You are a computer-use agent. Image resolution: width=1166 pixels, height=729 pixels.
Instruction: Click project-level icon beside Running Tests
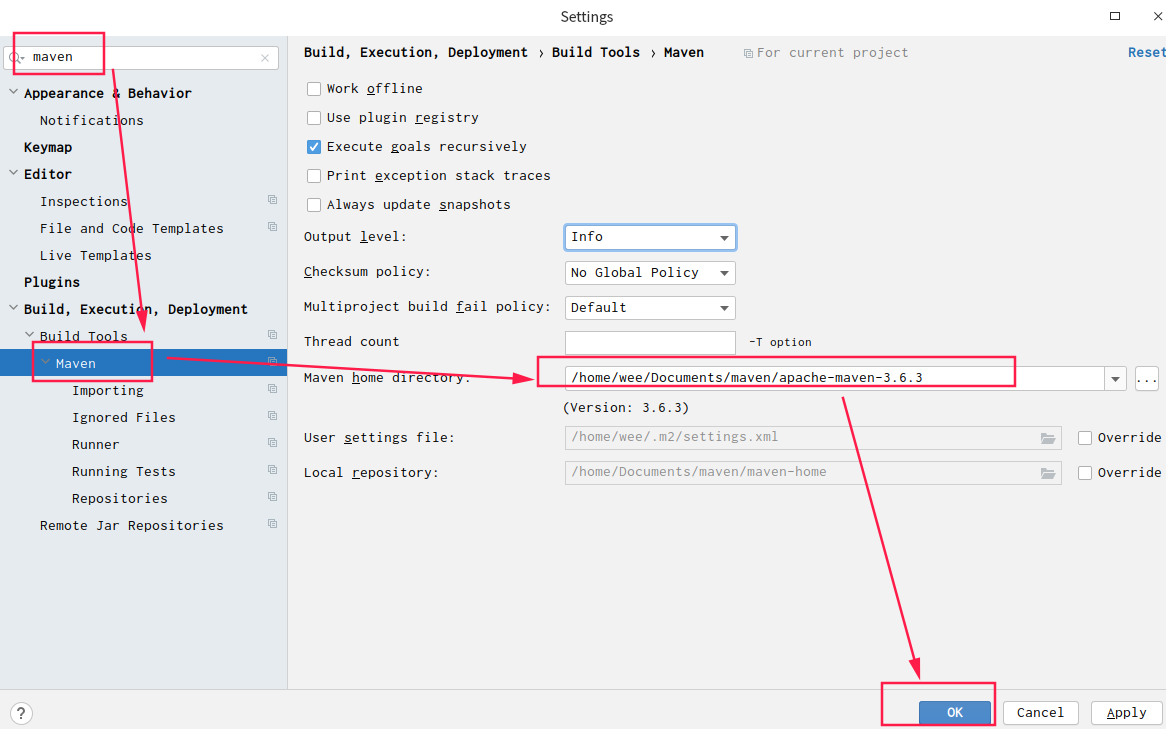pos(272,470)
